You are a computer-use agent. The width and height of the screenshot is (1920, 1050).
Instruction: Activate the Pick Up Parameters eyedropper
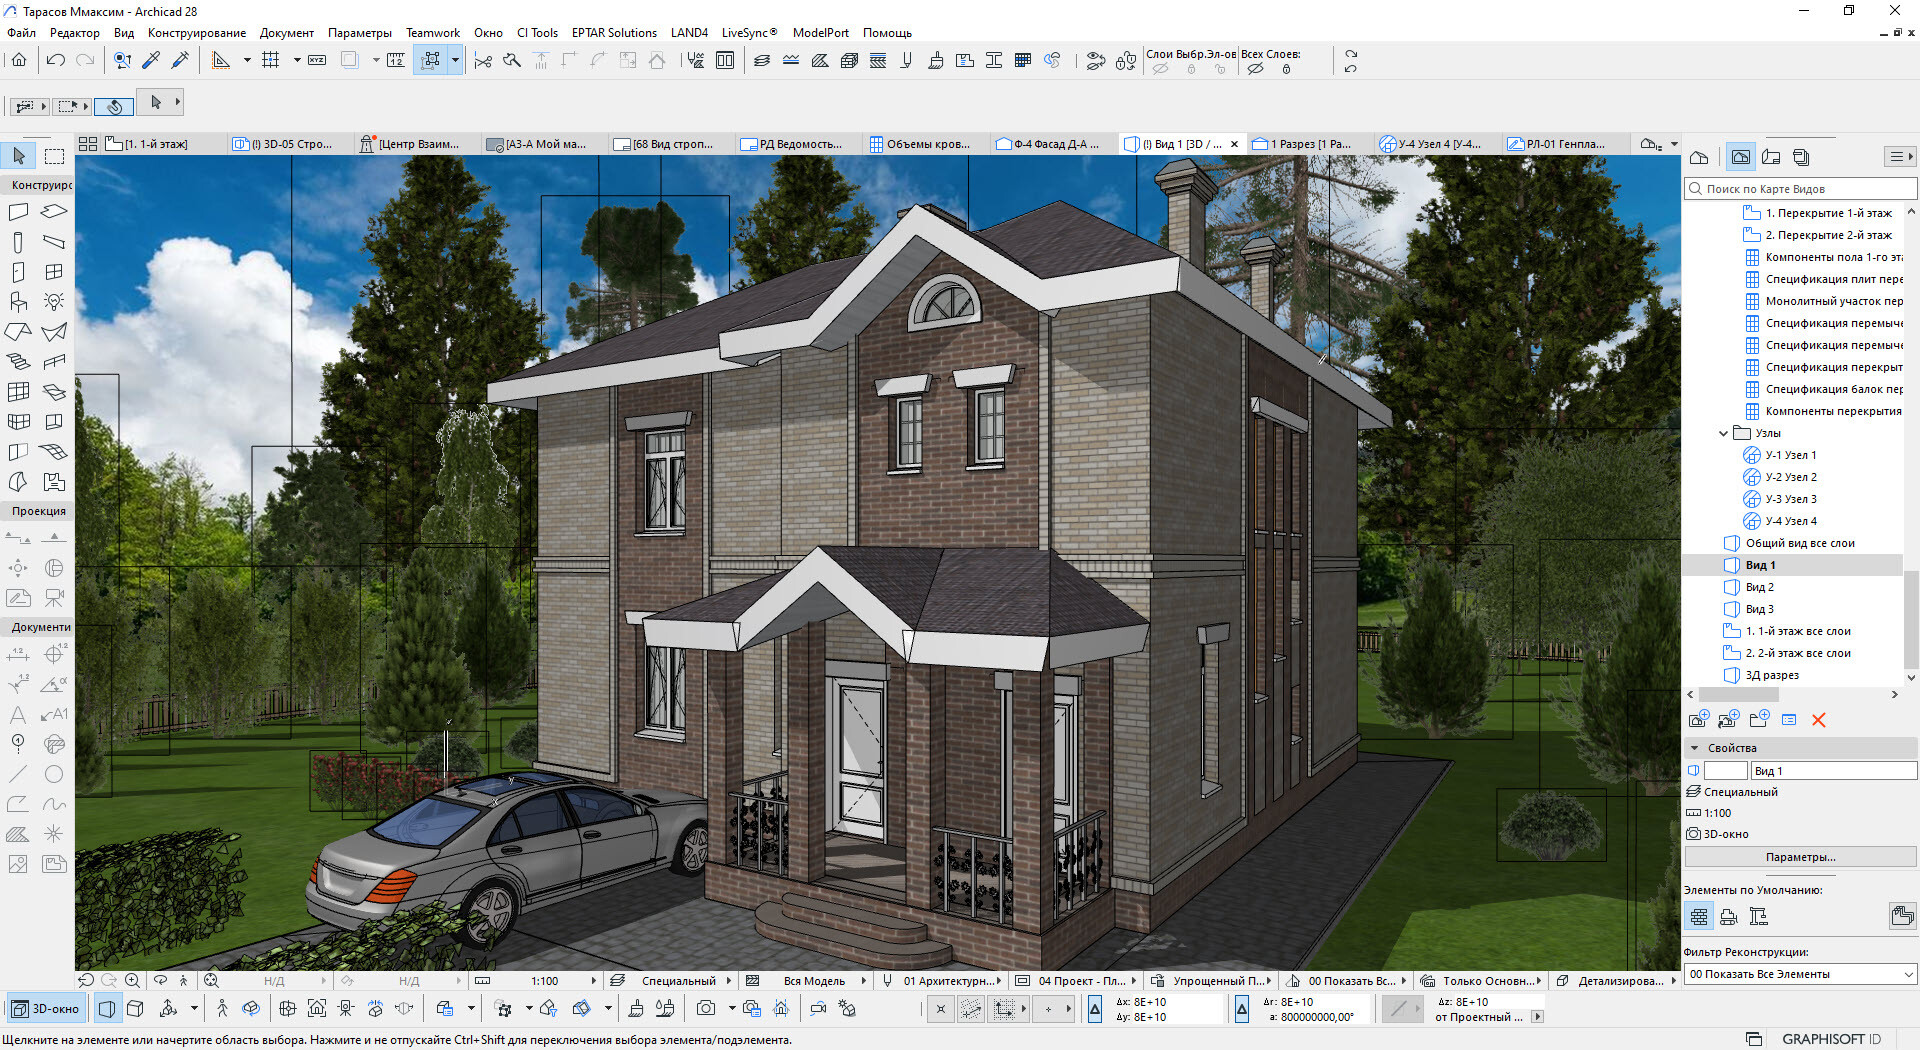pyautogui.click(x=151, y=61)
